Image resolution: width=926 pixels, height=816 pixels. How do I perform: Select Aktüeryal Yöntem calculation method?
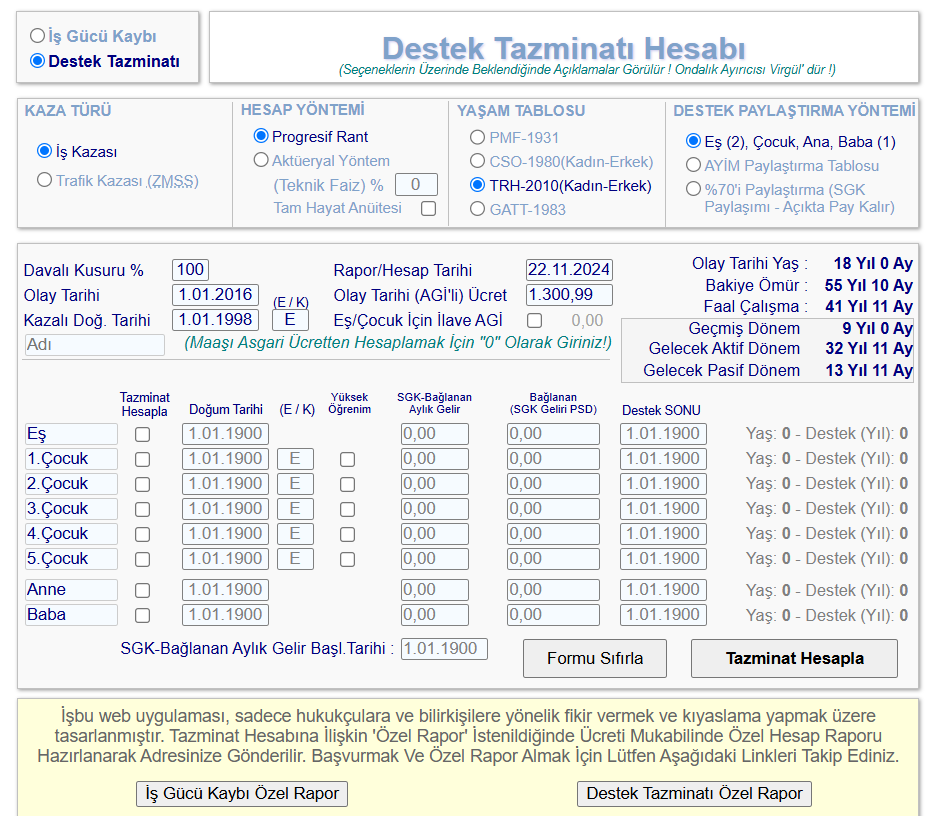coord(261,160)
